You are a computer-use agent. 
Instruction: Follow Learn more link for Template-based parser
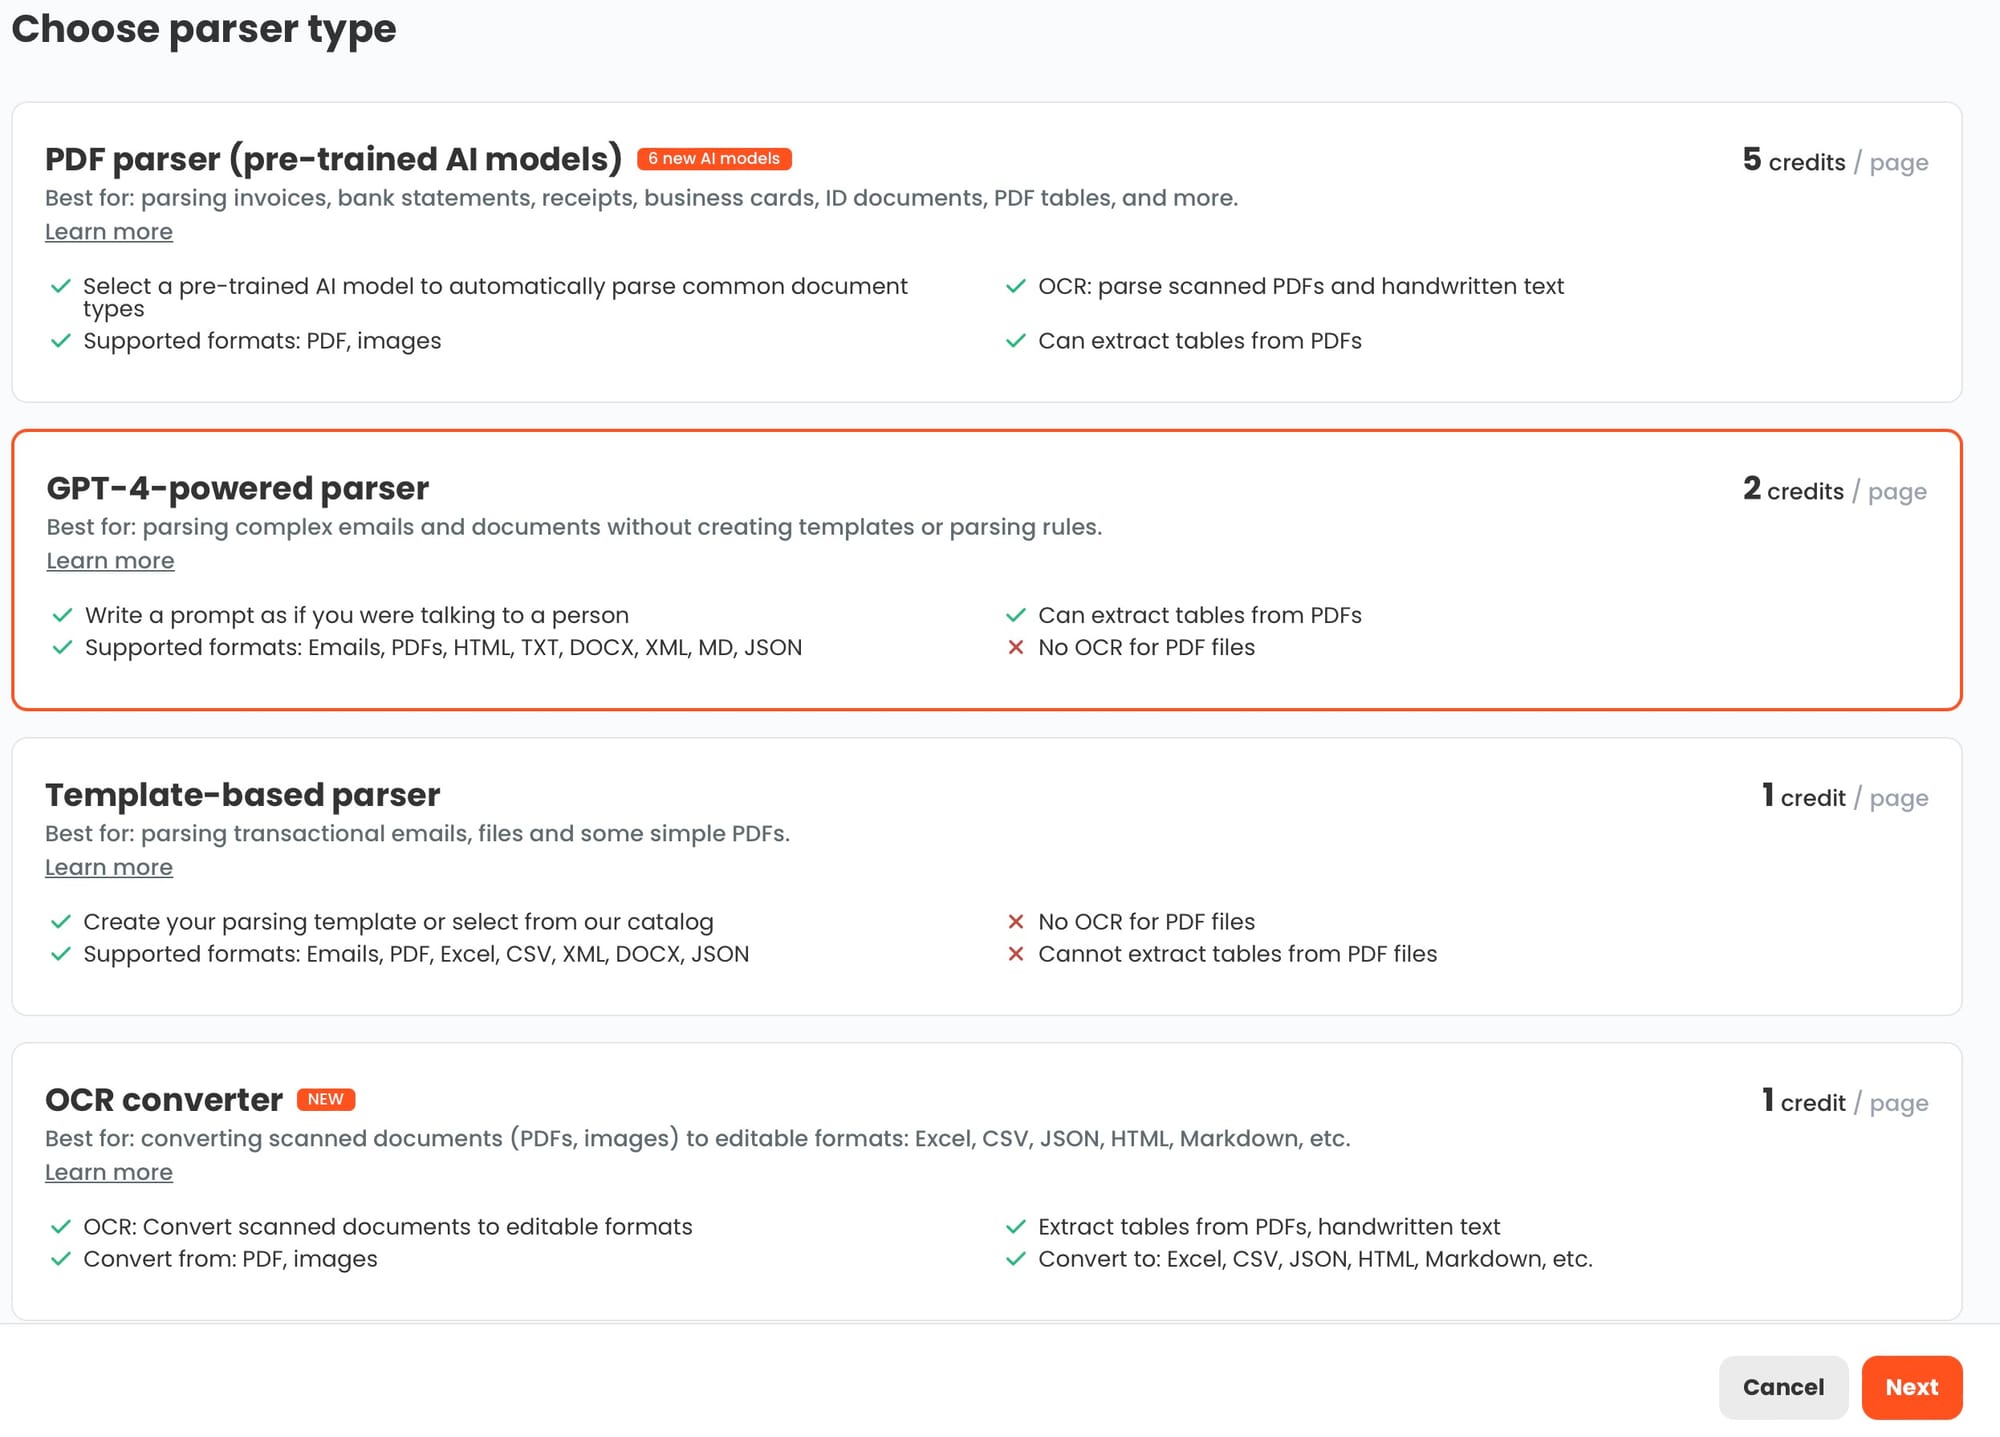click(109, 868)
